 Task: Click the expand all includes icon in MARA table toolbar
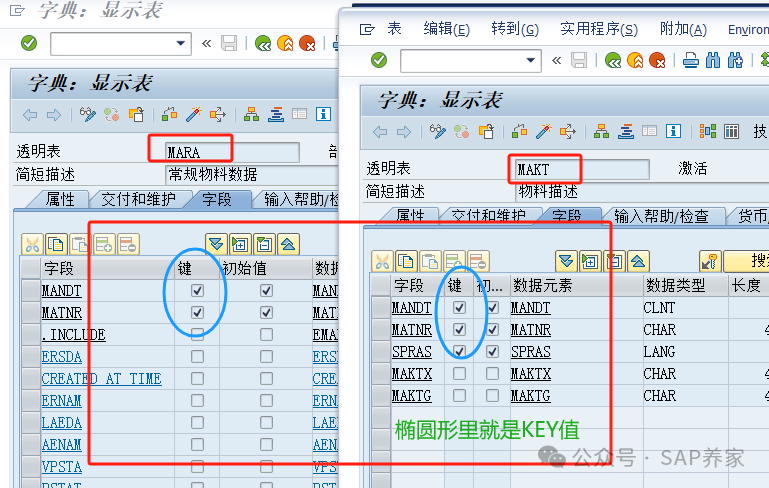coord(216,244)
